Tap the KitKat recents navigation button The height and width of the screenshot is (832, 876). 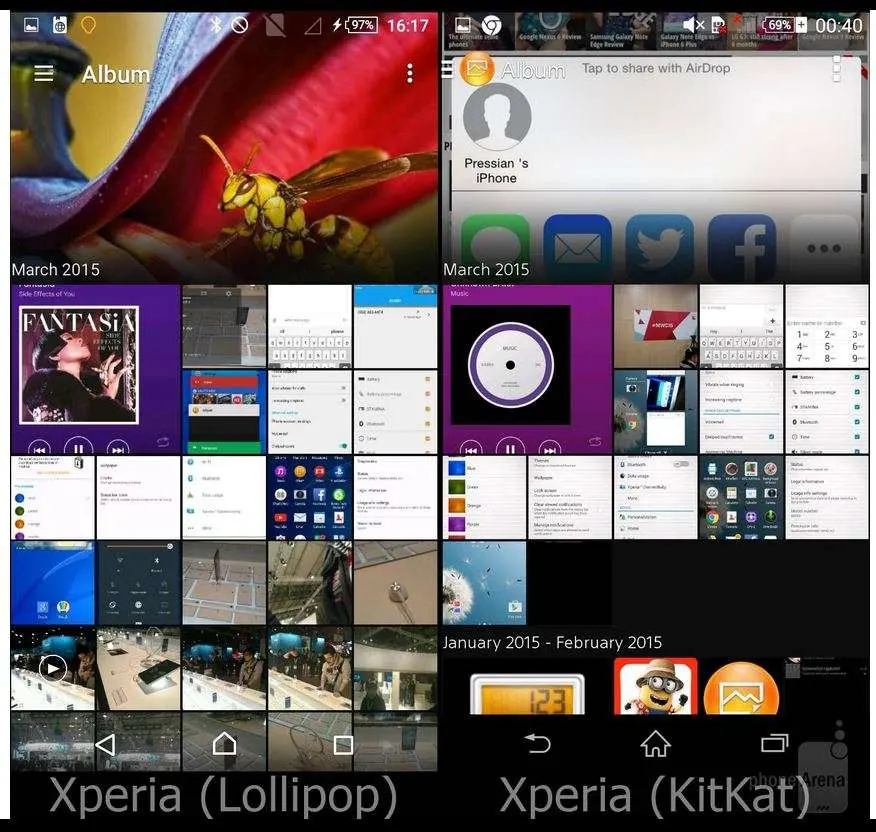(x=774, y=743)
